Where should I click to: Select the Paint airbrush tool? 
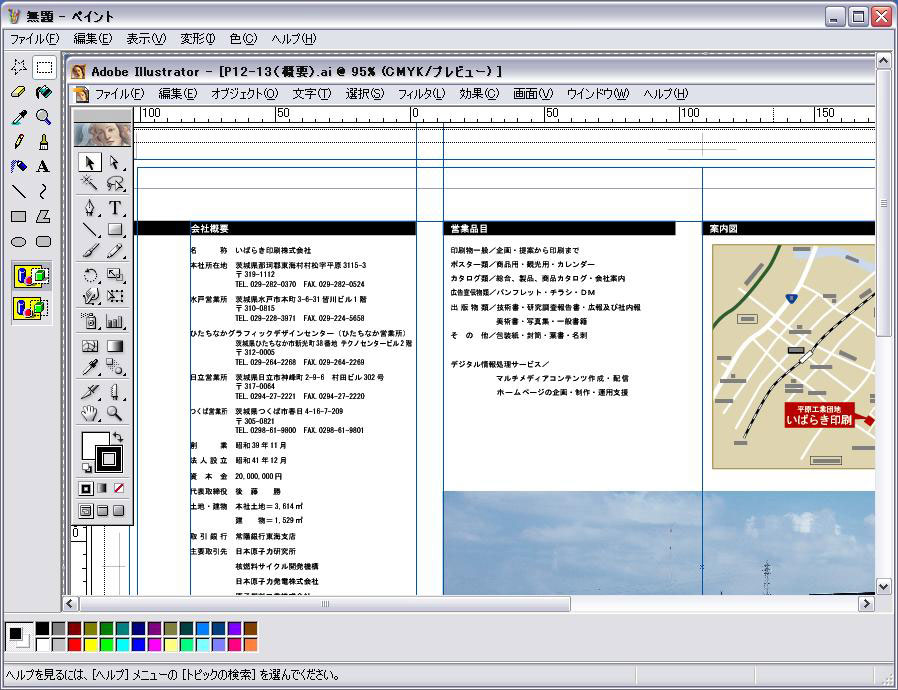click(18, 167)
